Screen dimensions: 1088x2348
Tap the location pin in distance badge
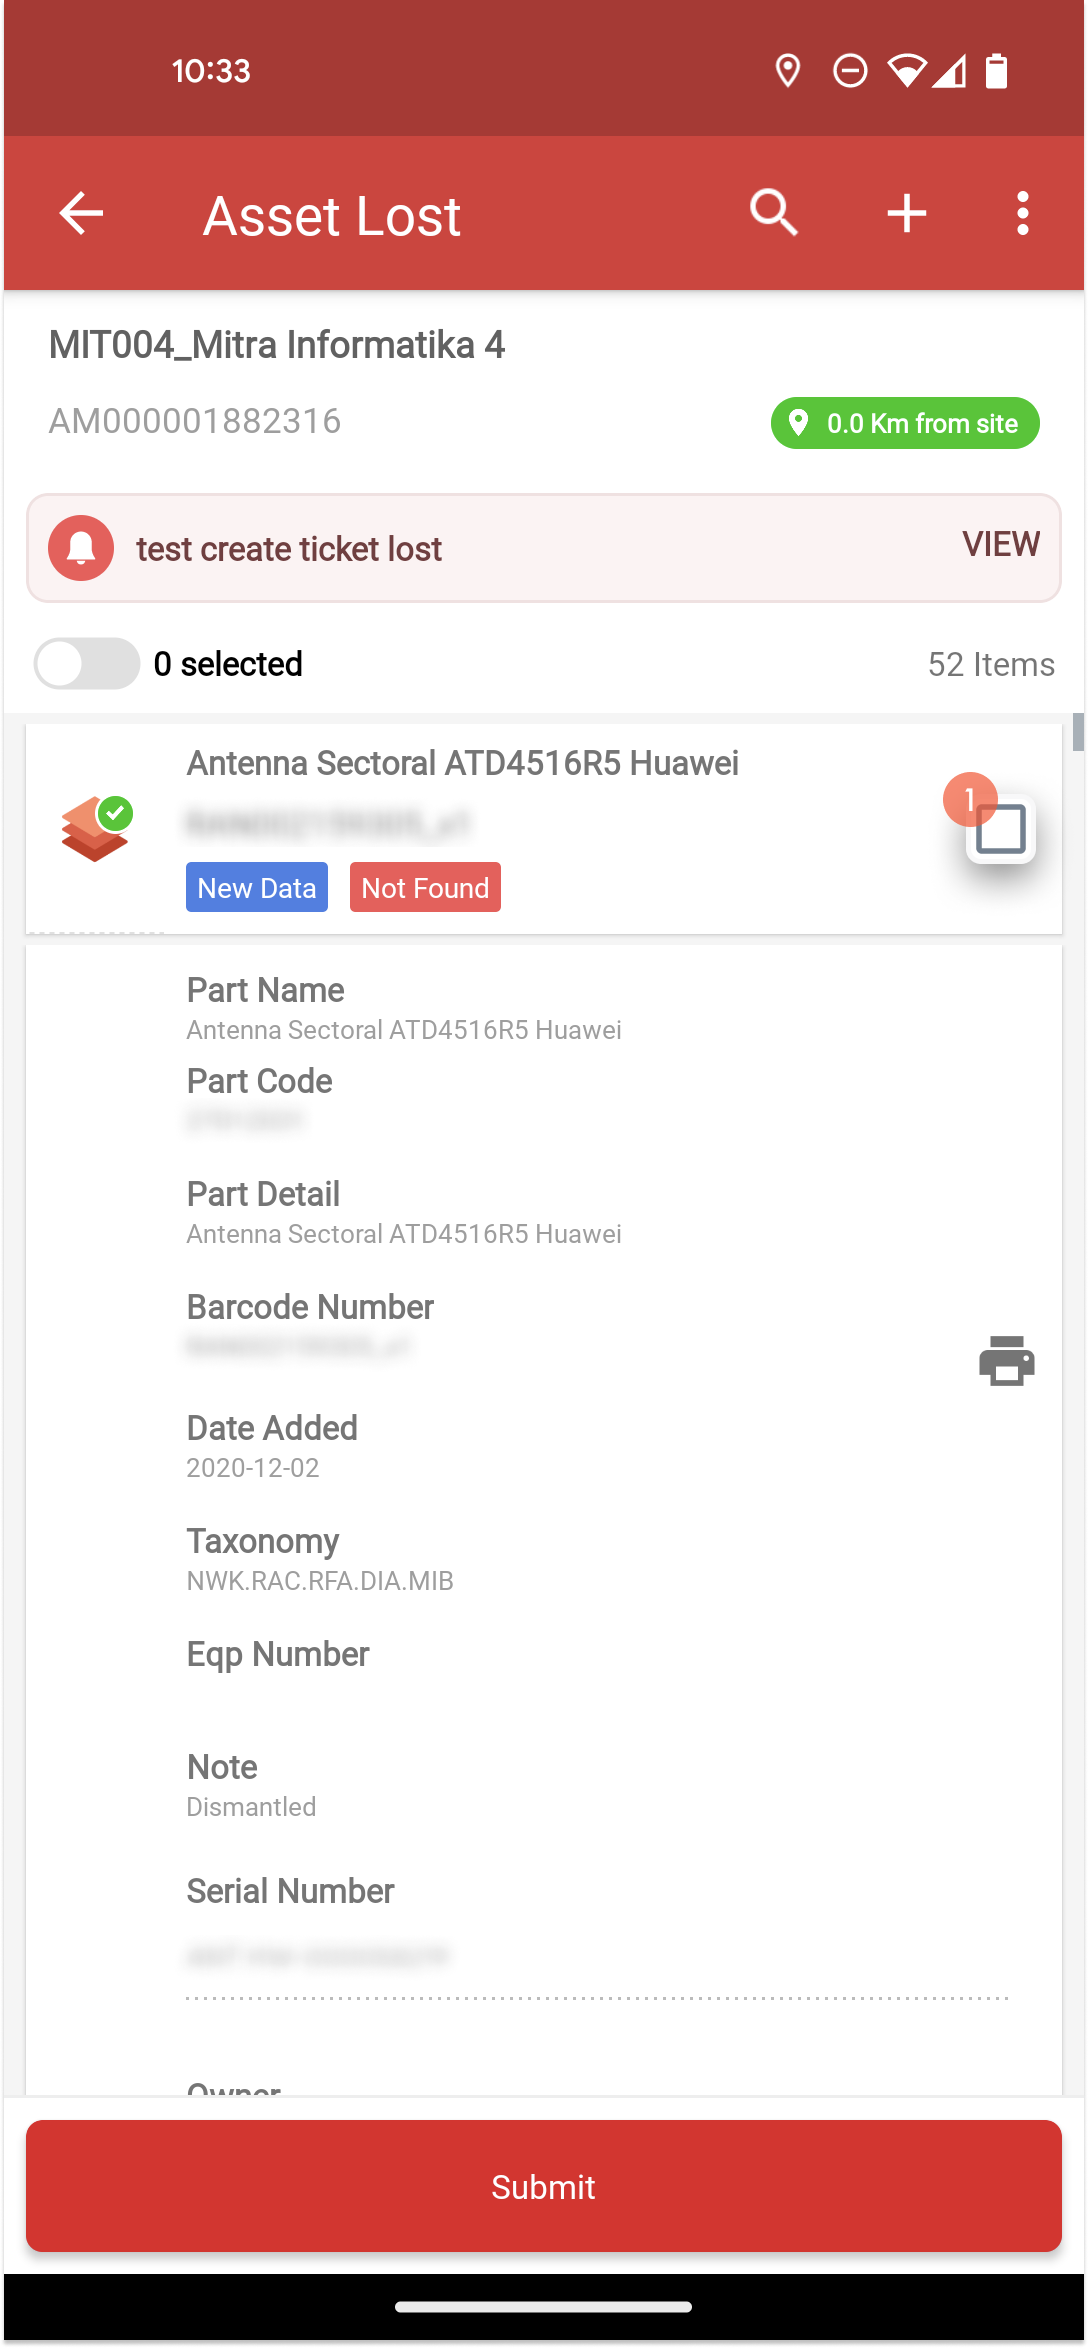(798, 423)
